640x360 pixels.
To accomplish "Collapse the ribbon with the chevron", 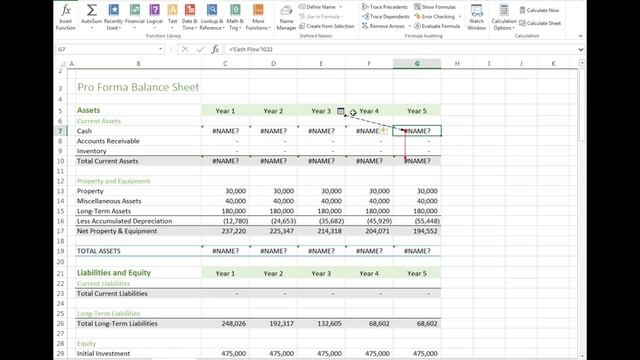I will click(x=580, y=36).
